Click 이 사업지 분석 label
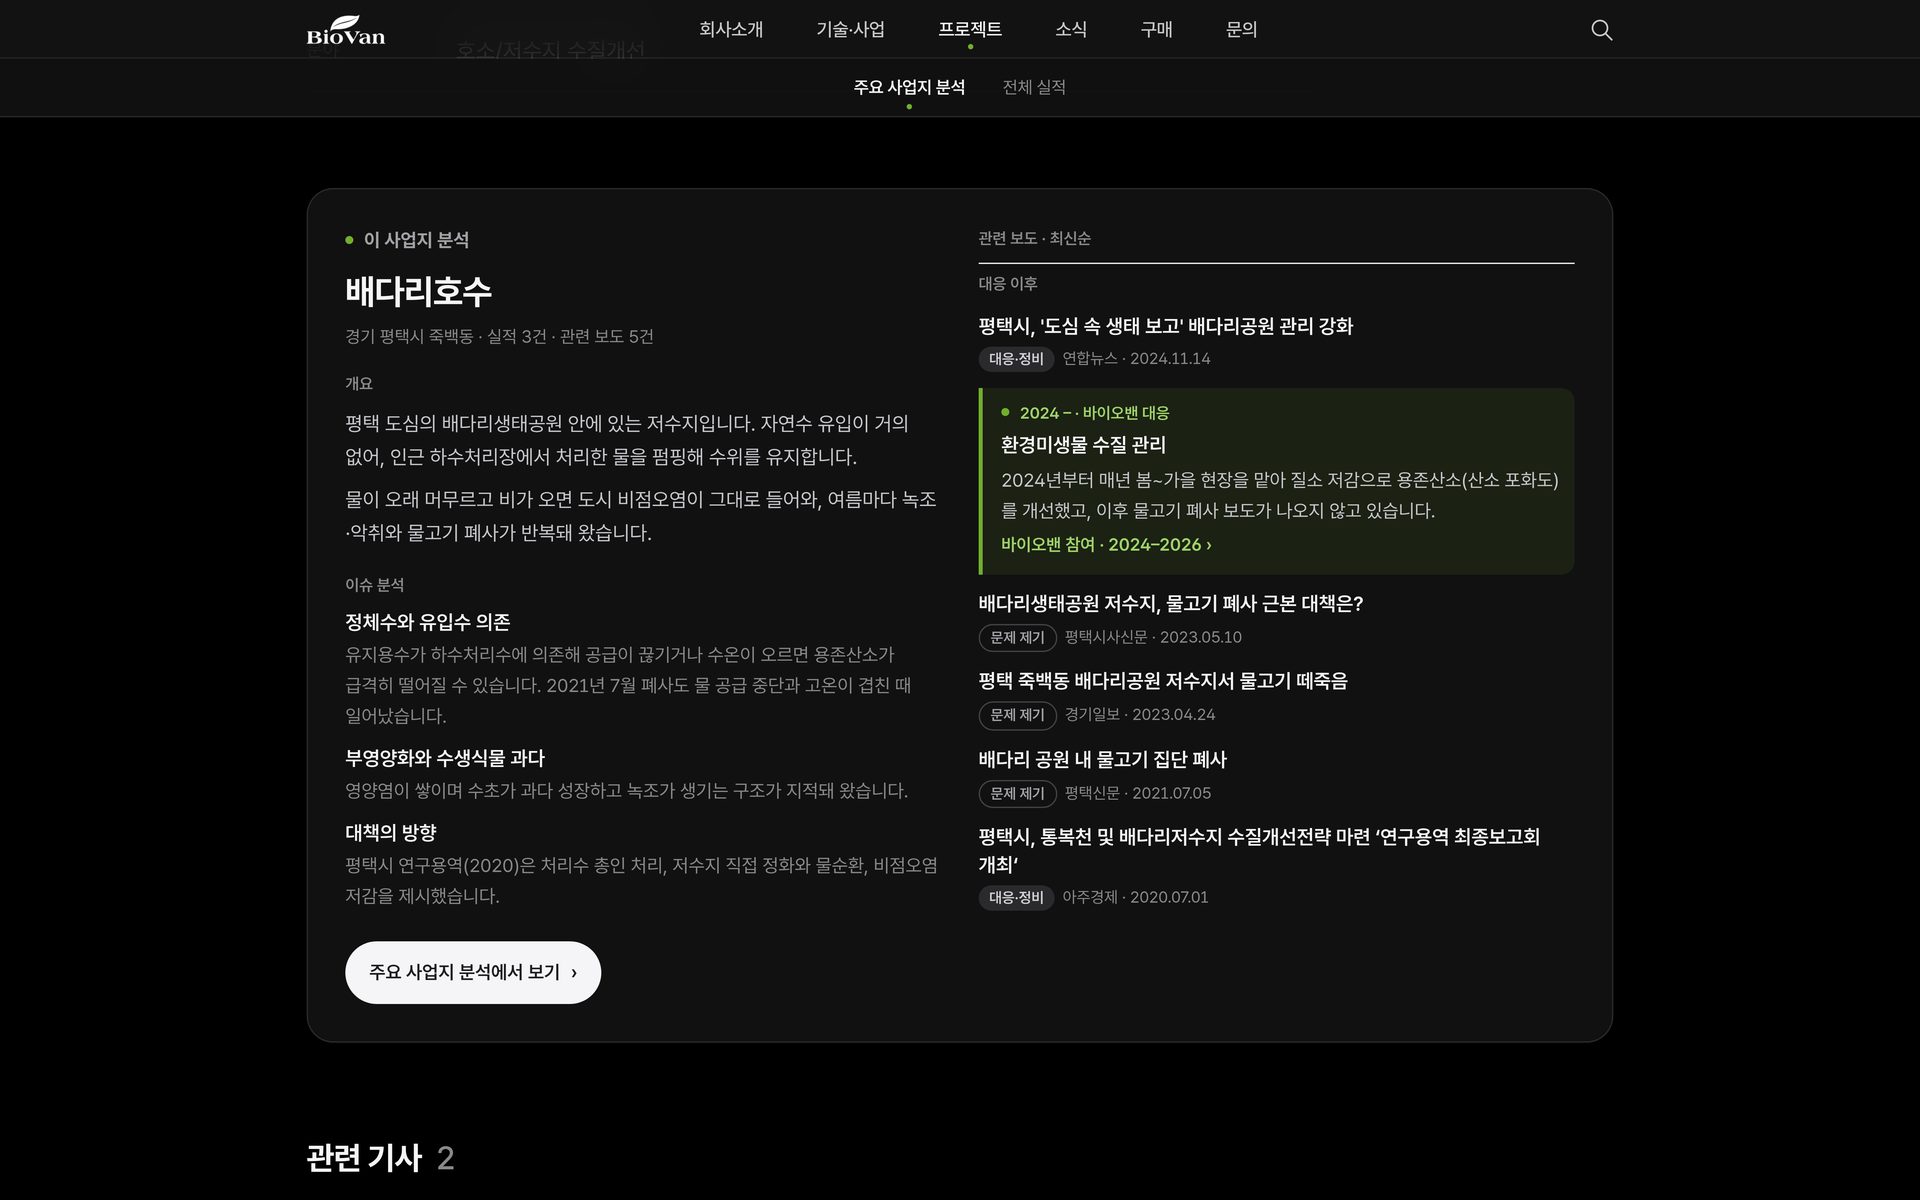The height and width of the screenshot is (1200, 1920). pyautogui.click(x=416, y=240)
